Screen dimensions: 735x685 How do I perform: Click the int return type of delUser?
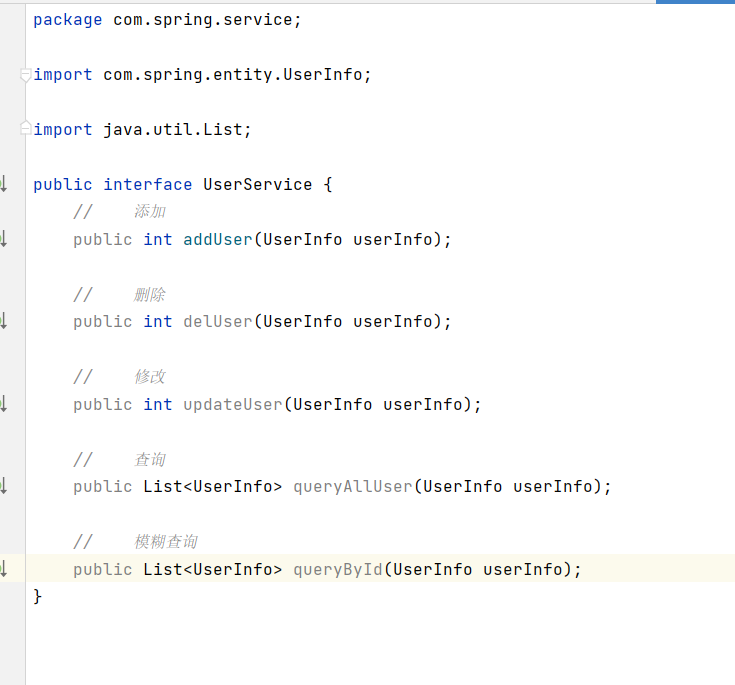point(158,322)
